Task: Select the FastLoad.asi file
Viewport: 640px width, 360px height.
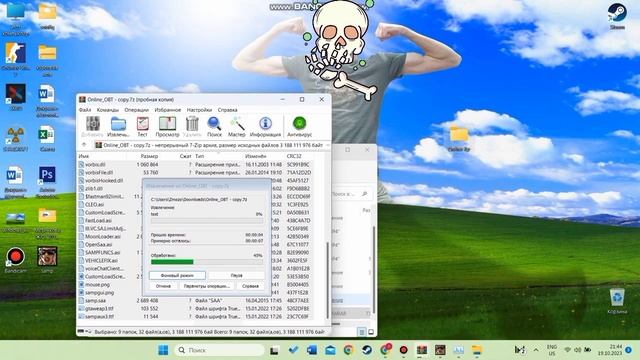Action: pyautogui.click(x=95, y=220)
